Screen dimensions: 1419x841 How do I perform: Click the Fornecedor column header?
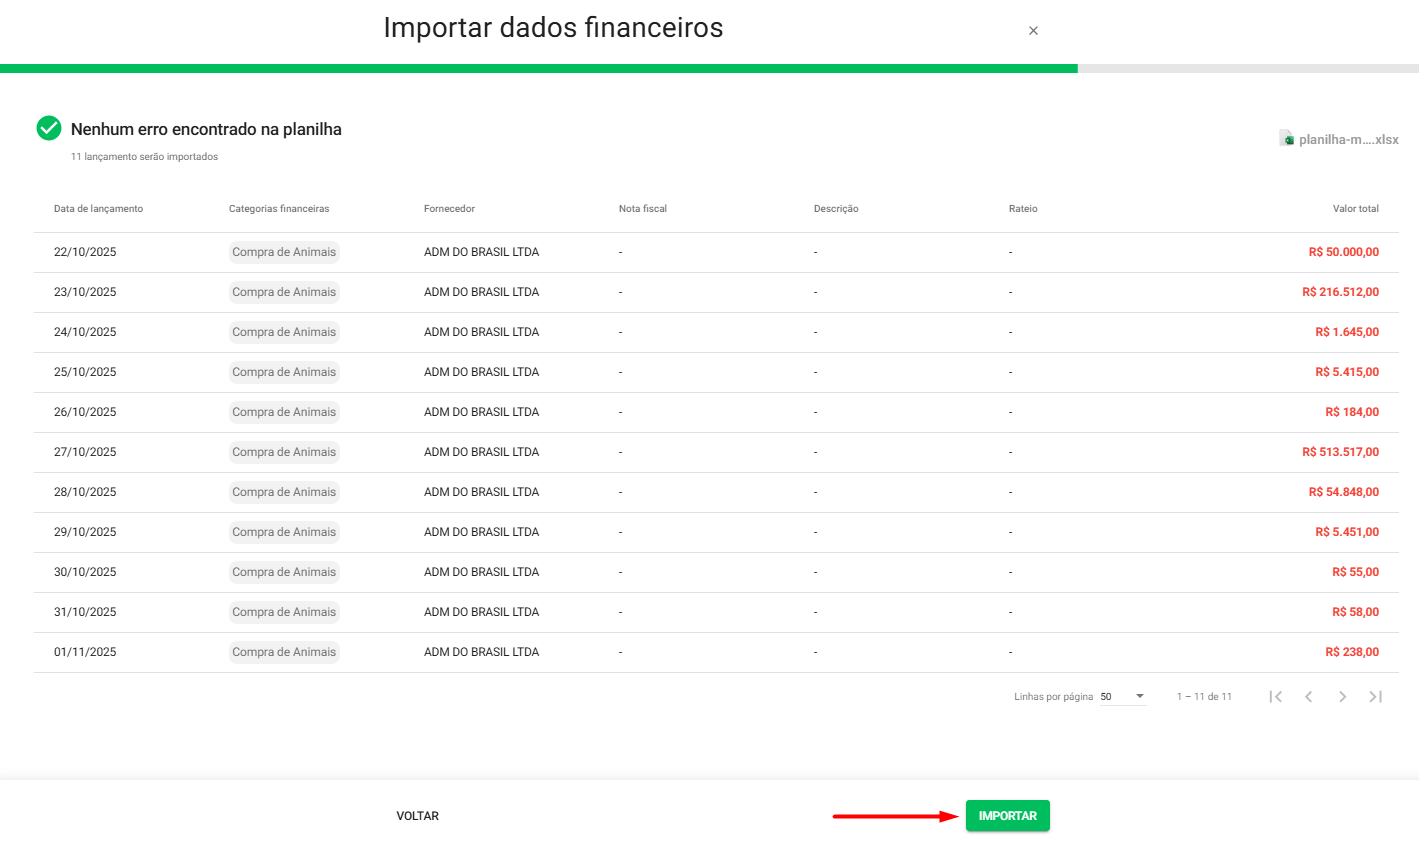pos(449,209)
